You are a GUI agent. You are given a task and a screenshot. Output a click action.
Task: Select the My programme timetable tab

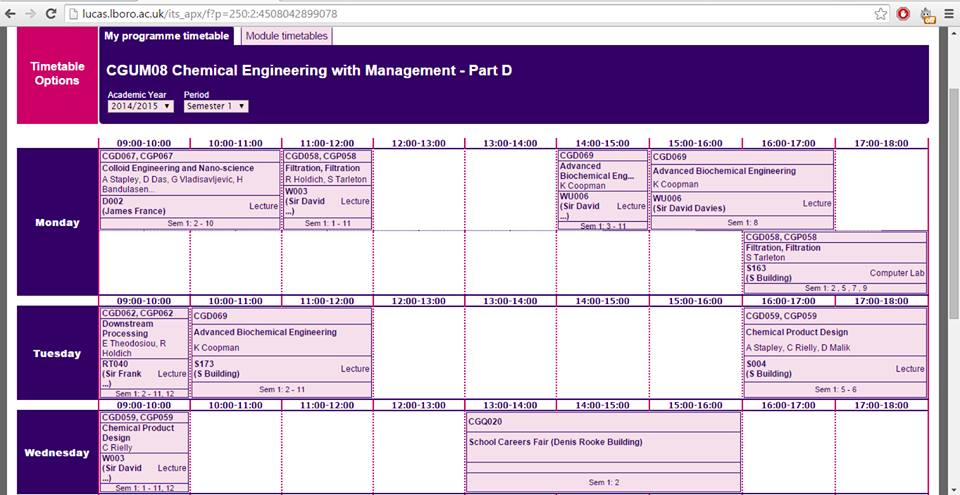point(167,36)
